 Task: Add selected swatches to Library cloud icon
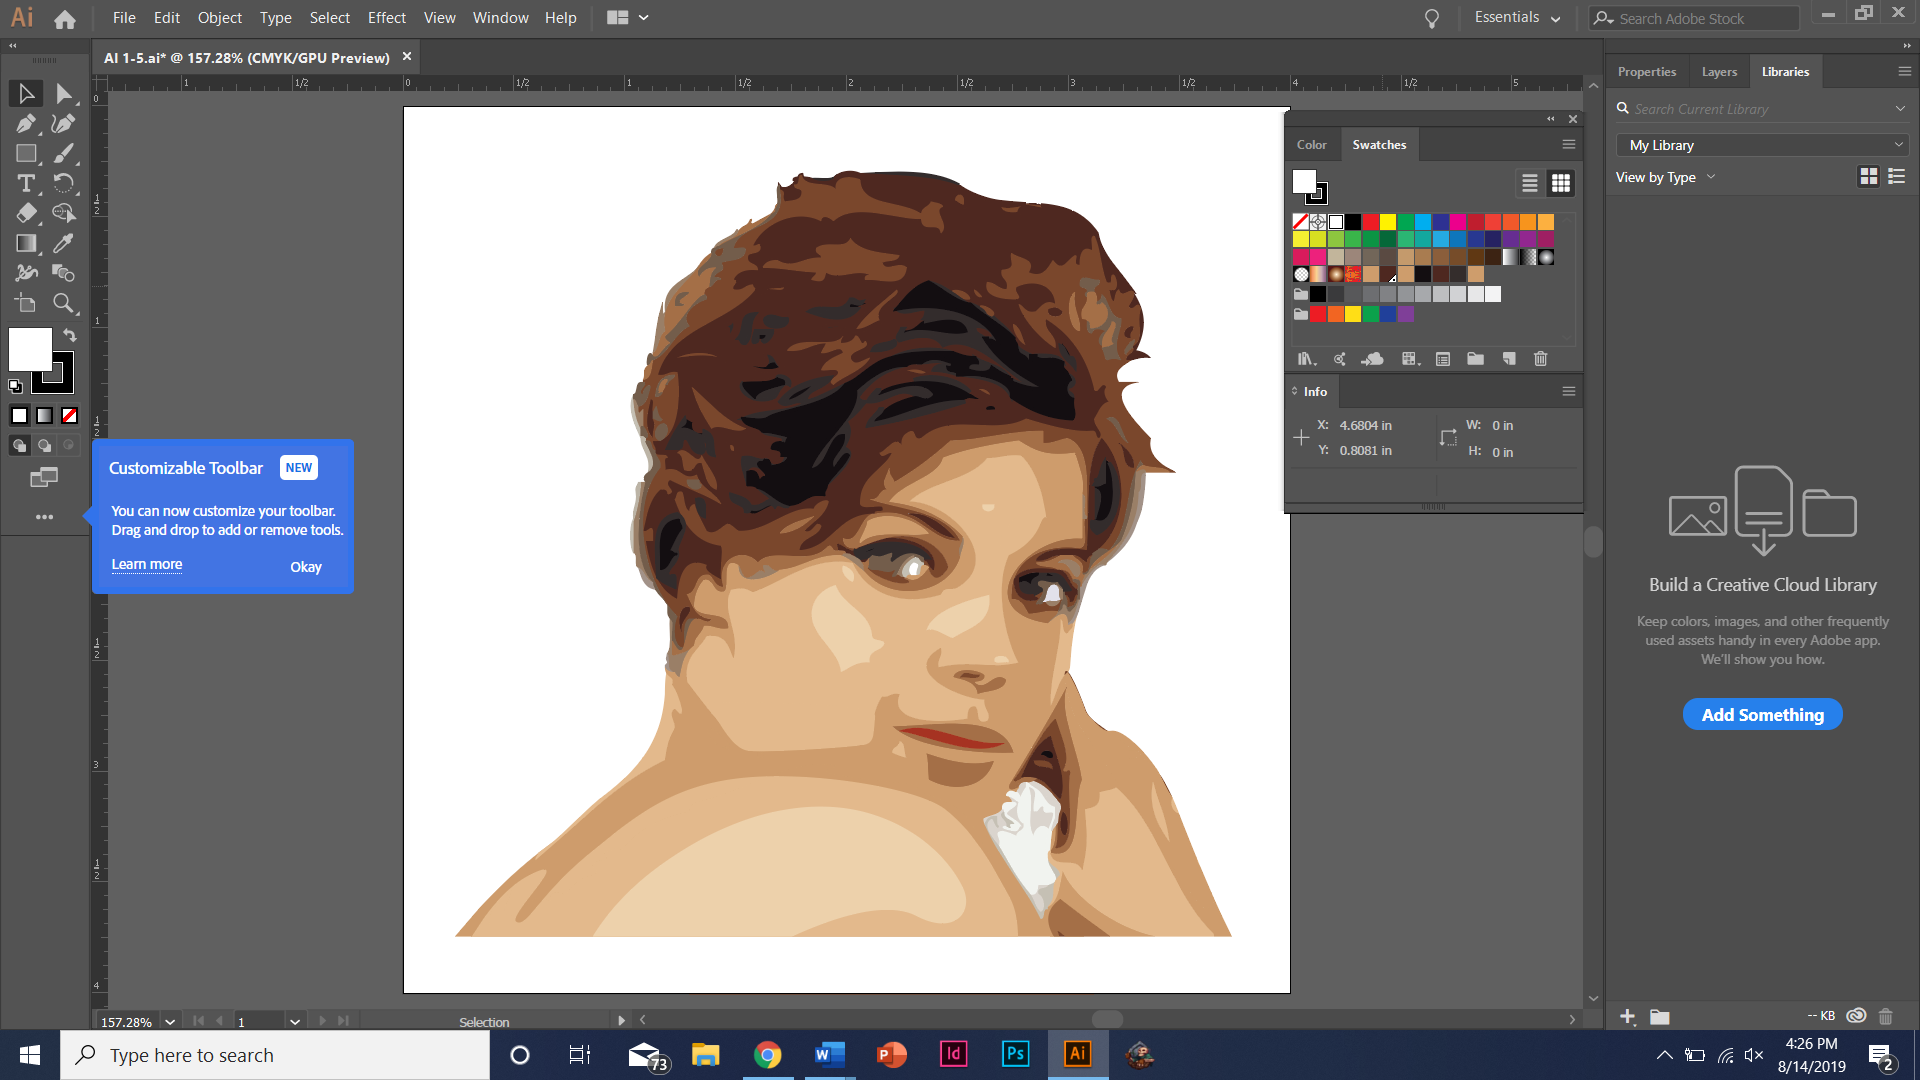(1373, 359)
